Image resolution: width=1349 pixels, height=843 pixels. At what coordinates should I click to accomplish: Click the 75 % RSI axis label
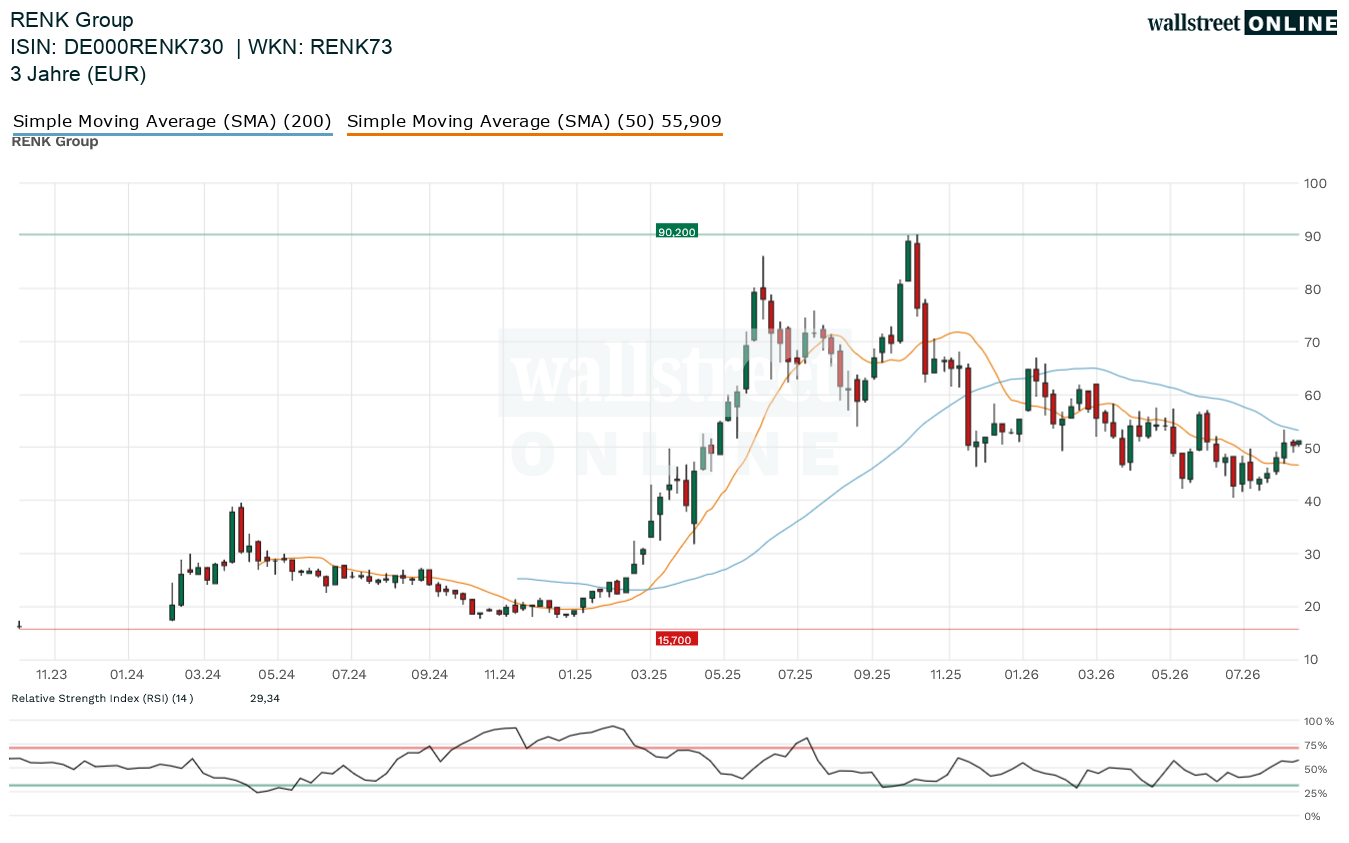pos(1317,745)
